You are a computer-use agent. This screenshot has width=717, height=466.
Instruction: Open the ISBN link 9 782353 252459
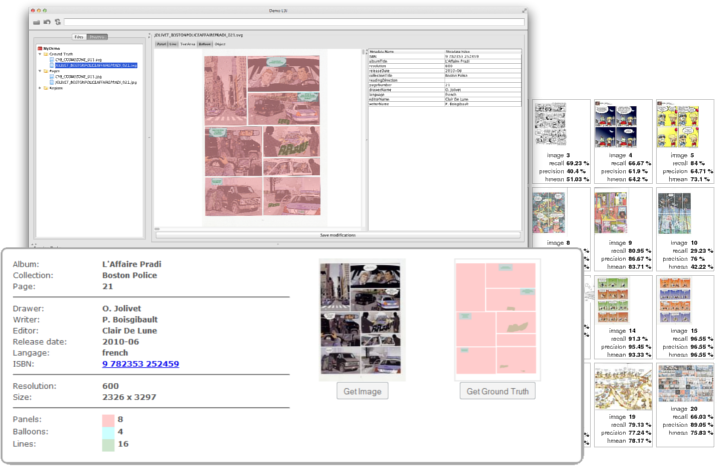click(x=140, y=364)
